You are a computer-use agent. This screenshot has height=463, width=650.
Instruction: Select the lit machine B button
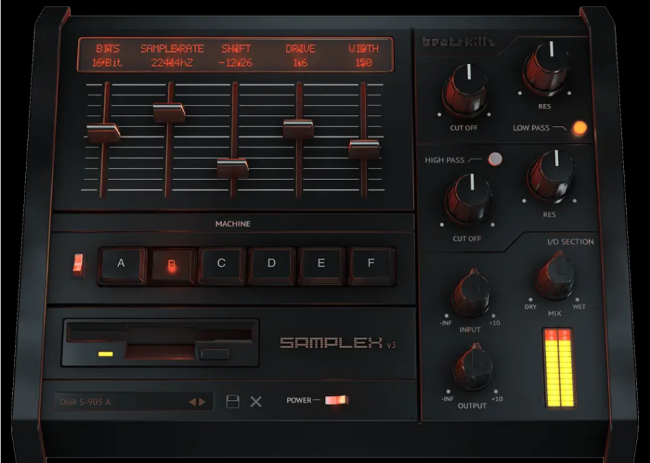[172, 266]
